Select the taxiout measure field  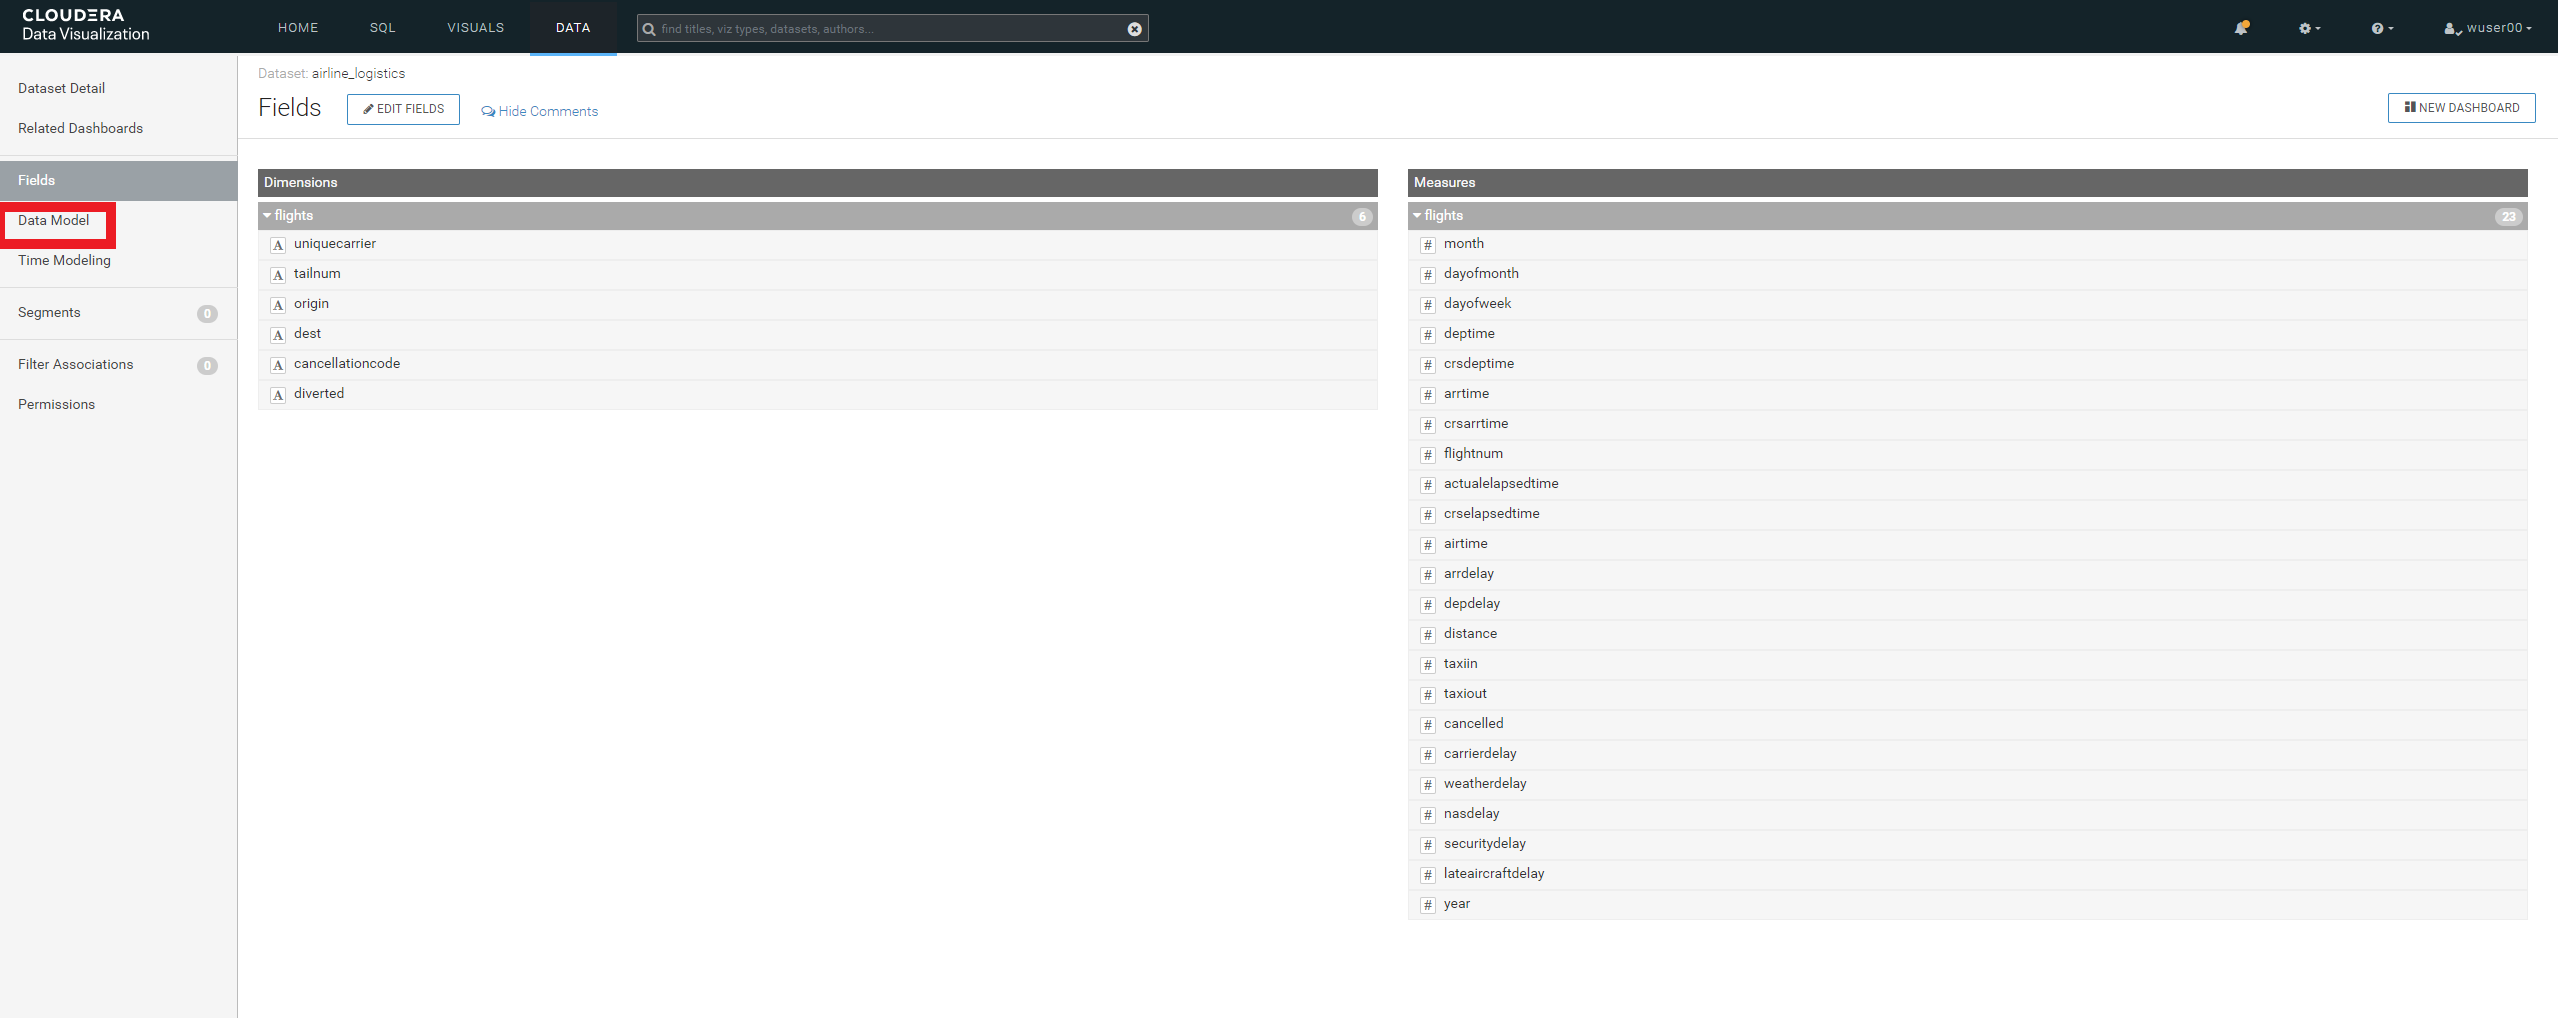pos(1967,694)
